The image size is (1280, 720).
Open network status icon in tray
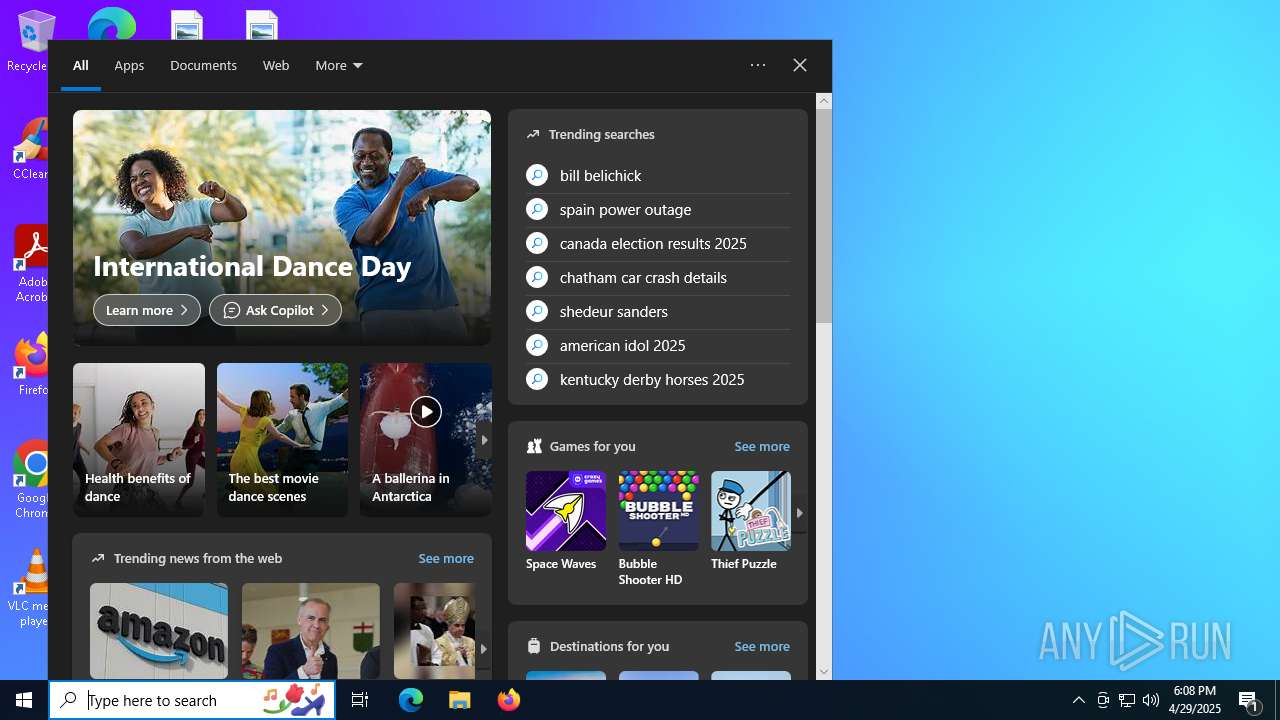point(1127,700)
